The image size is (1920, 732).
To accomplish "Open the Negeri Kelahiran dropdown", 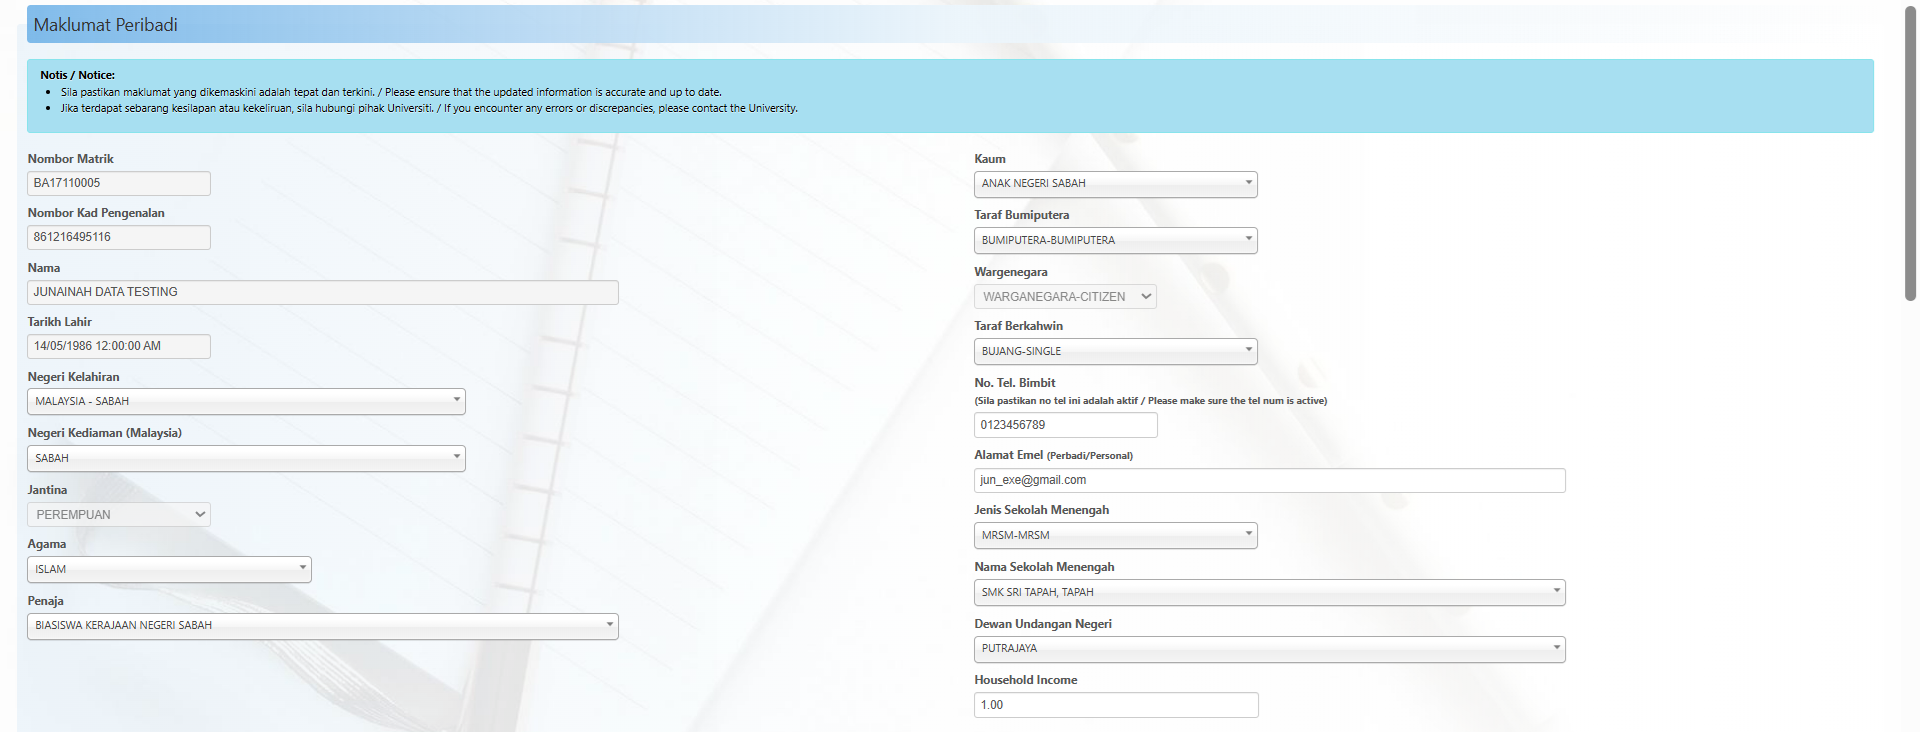I will 246,401.
